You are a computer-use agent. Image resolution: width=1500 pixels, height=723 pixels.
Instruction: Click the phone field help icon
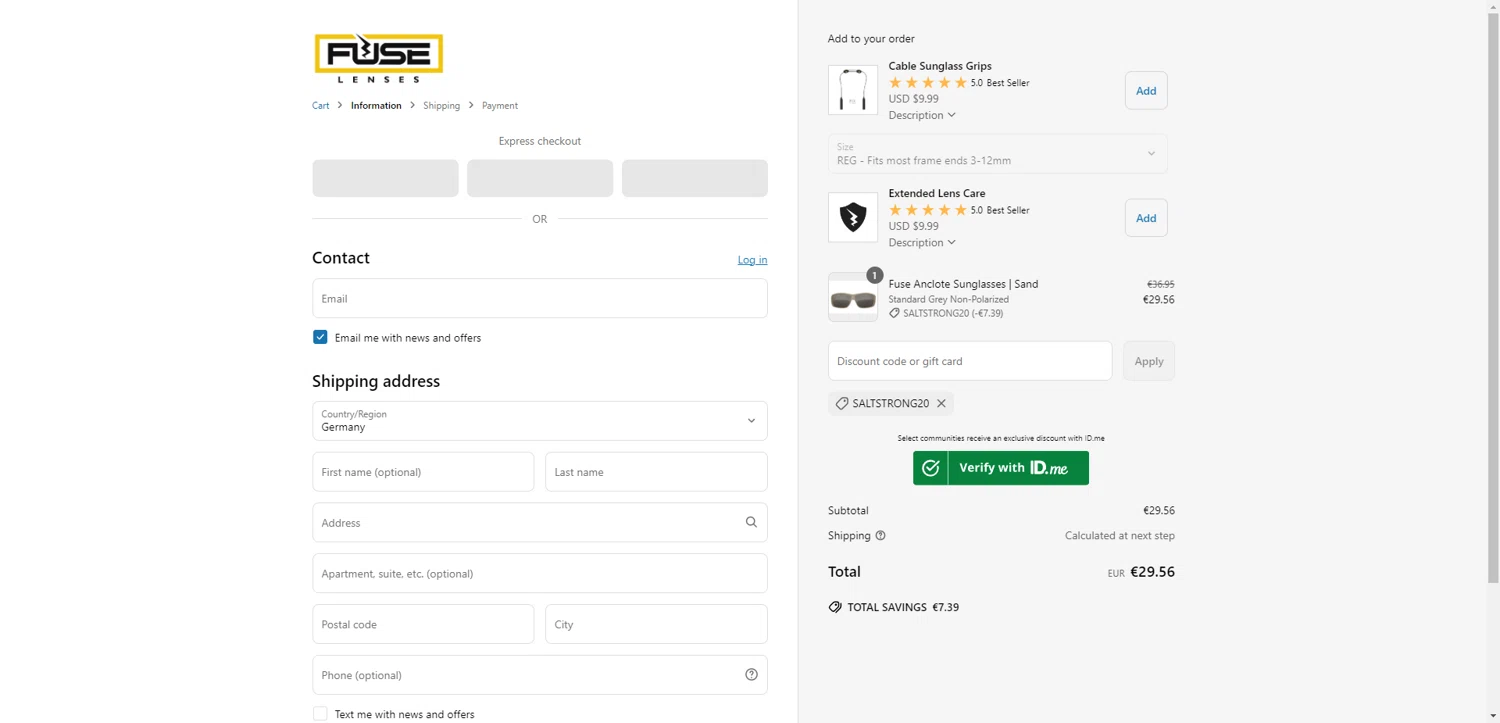pos(751,675)
